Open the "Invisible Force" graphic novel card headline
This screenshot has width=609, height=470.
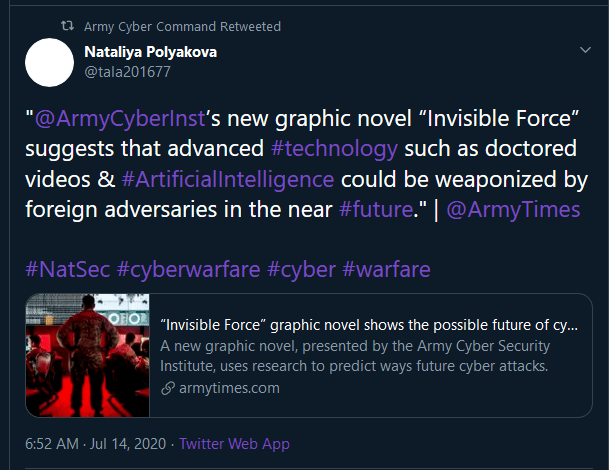click(x=368, y=326)
